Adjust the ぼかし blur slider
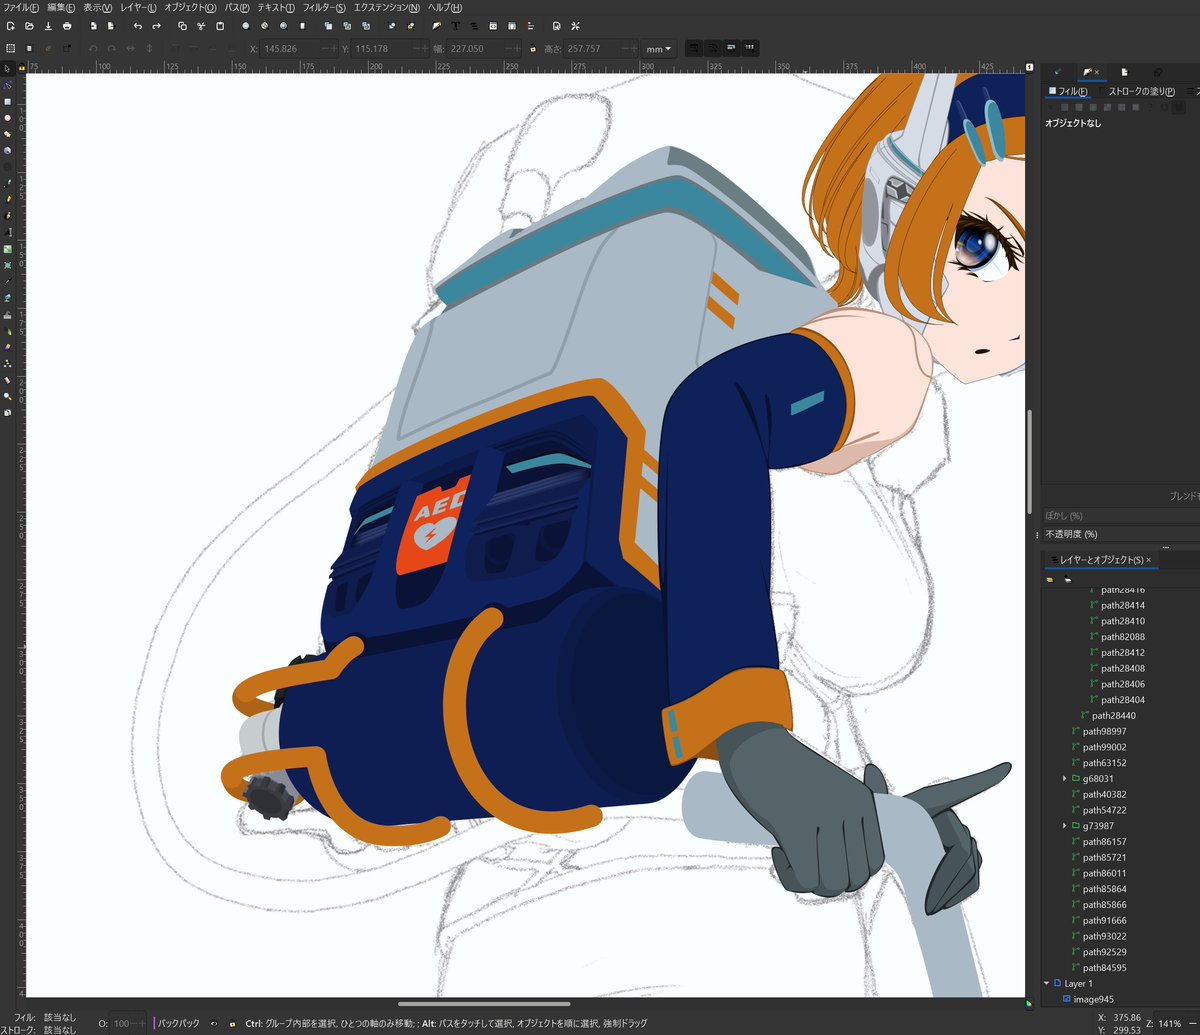 (x=1120, y=515)
